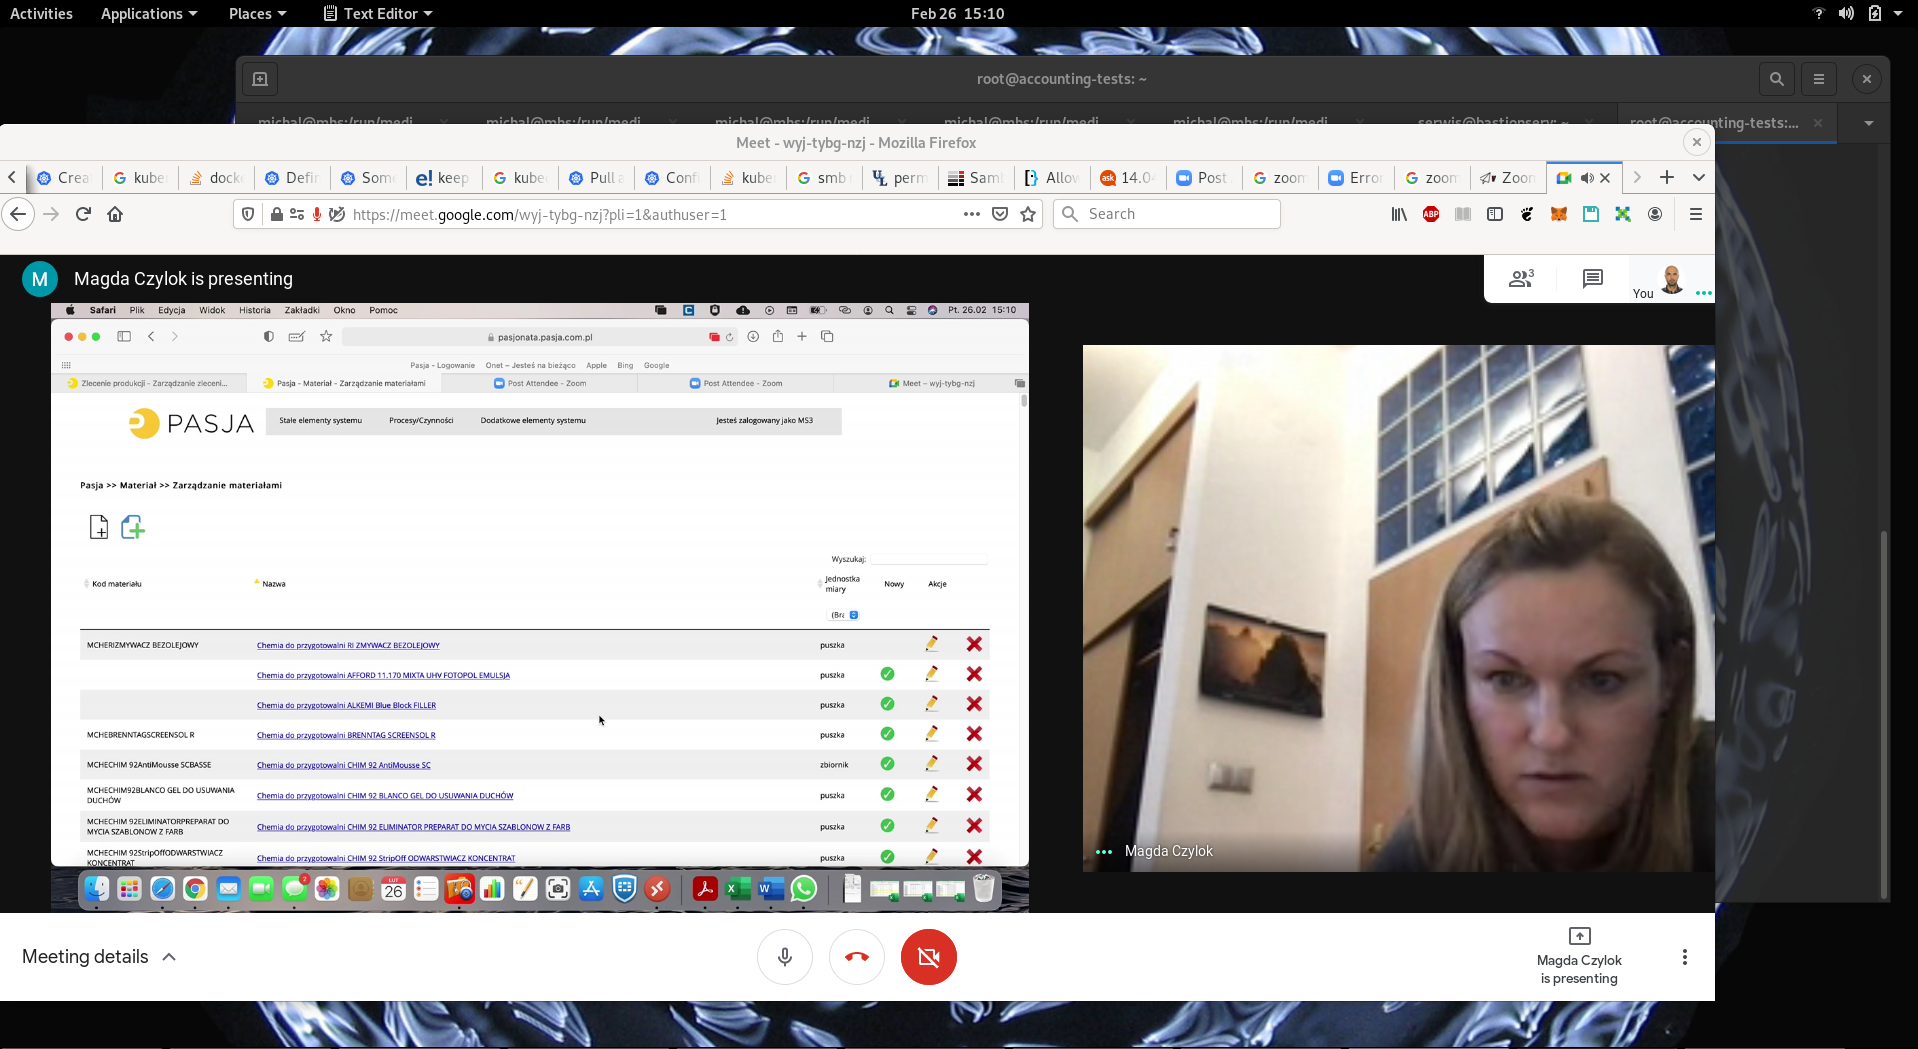
Task: Open MetaMask fox extension
Action: click(1559, 214)
